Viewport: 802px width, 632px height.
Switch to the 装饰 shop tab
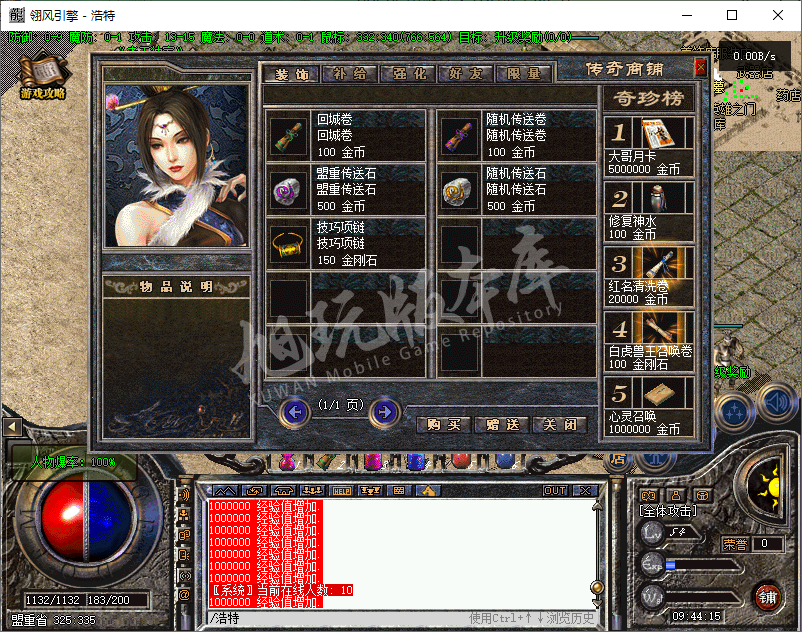(x=292, y=74)
